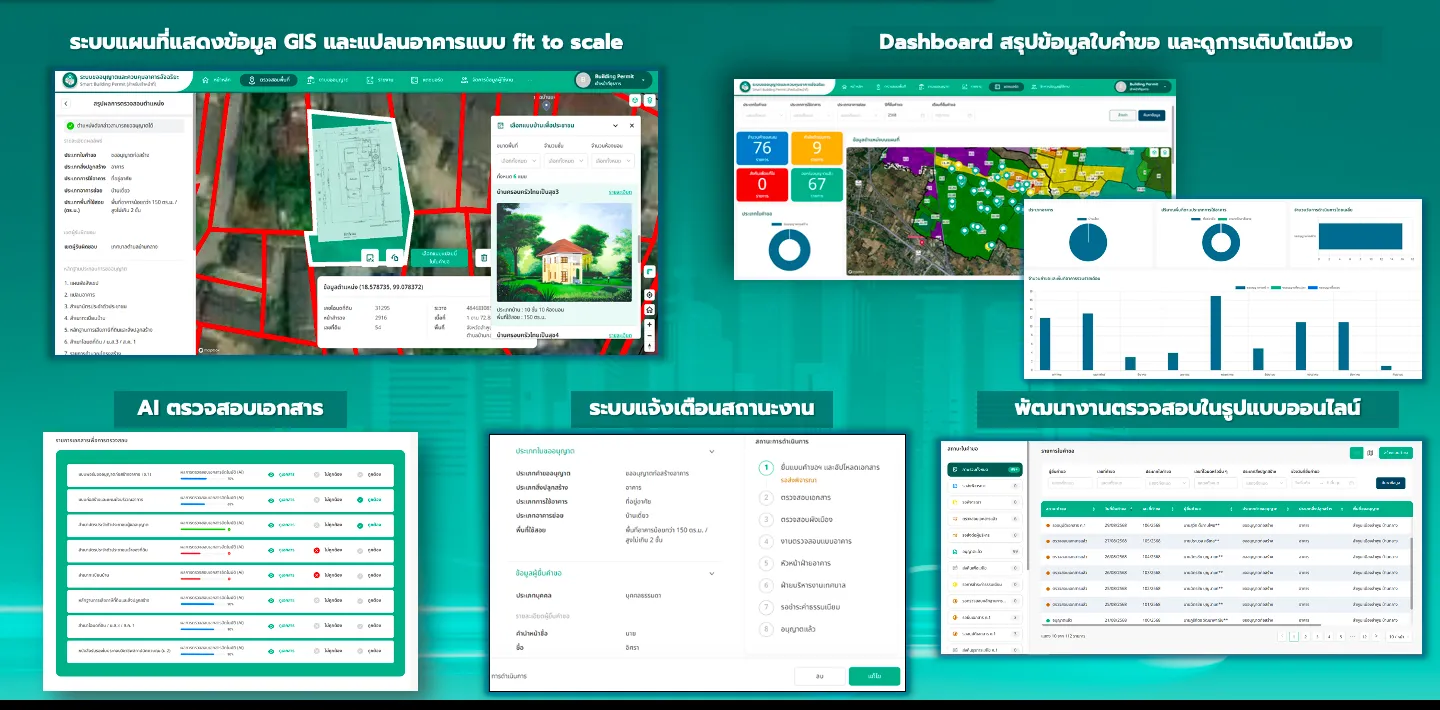
Task: Toggle red 'ไม่ถูกต้อง' option in fourth document row
Action: [x=316, y=550]
